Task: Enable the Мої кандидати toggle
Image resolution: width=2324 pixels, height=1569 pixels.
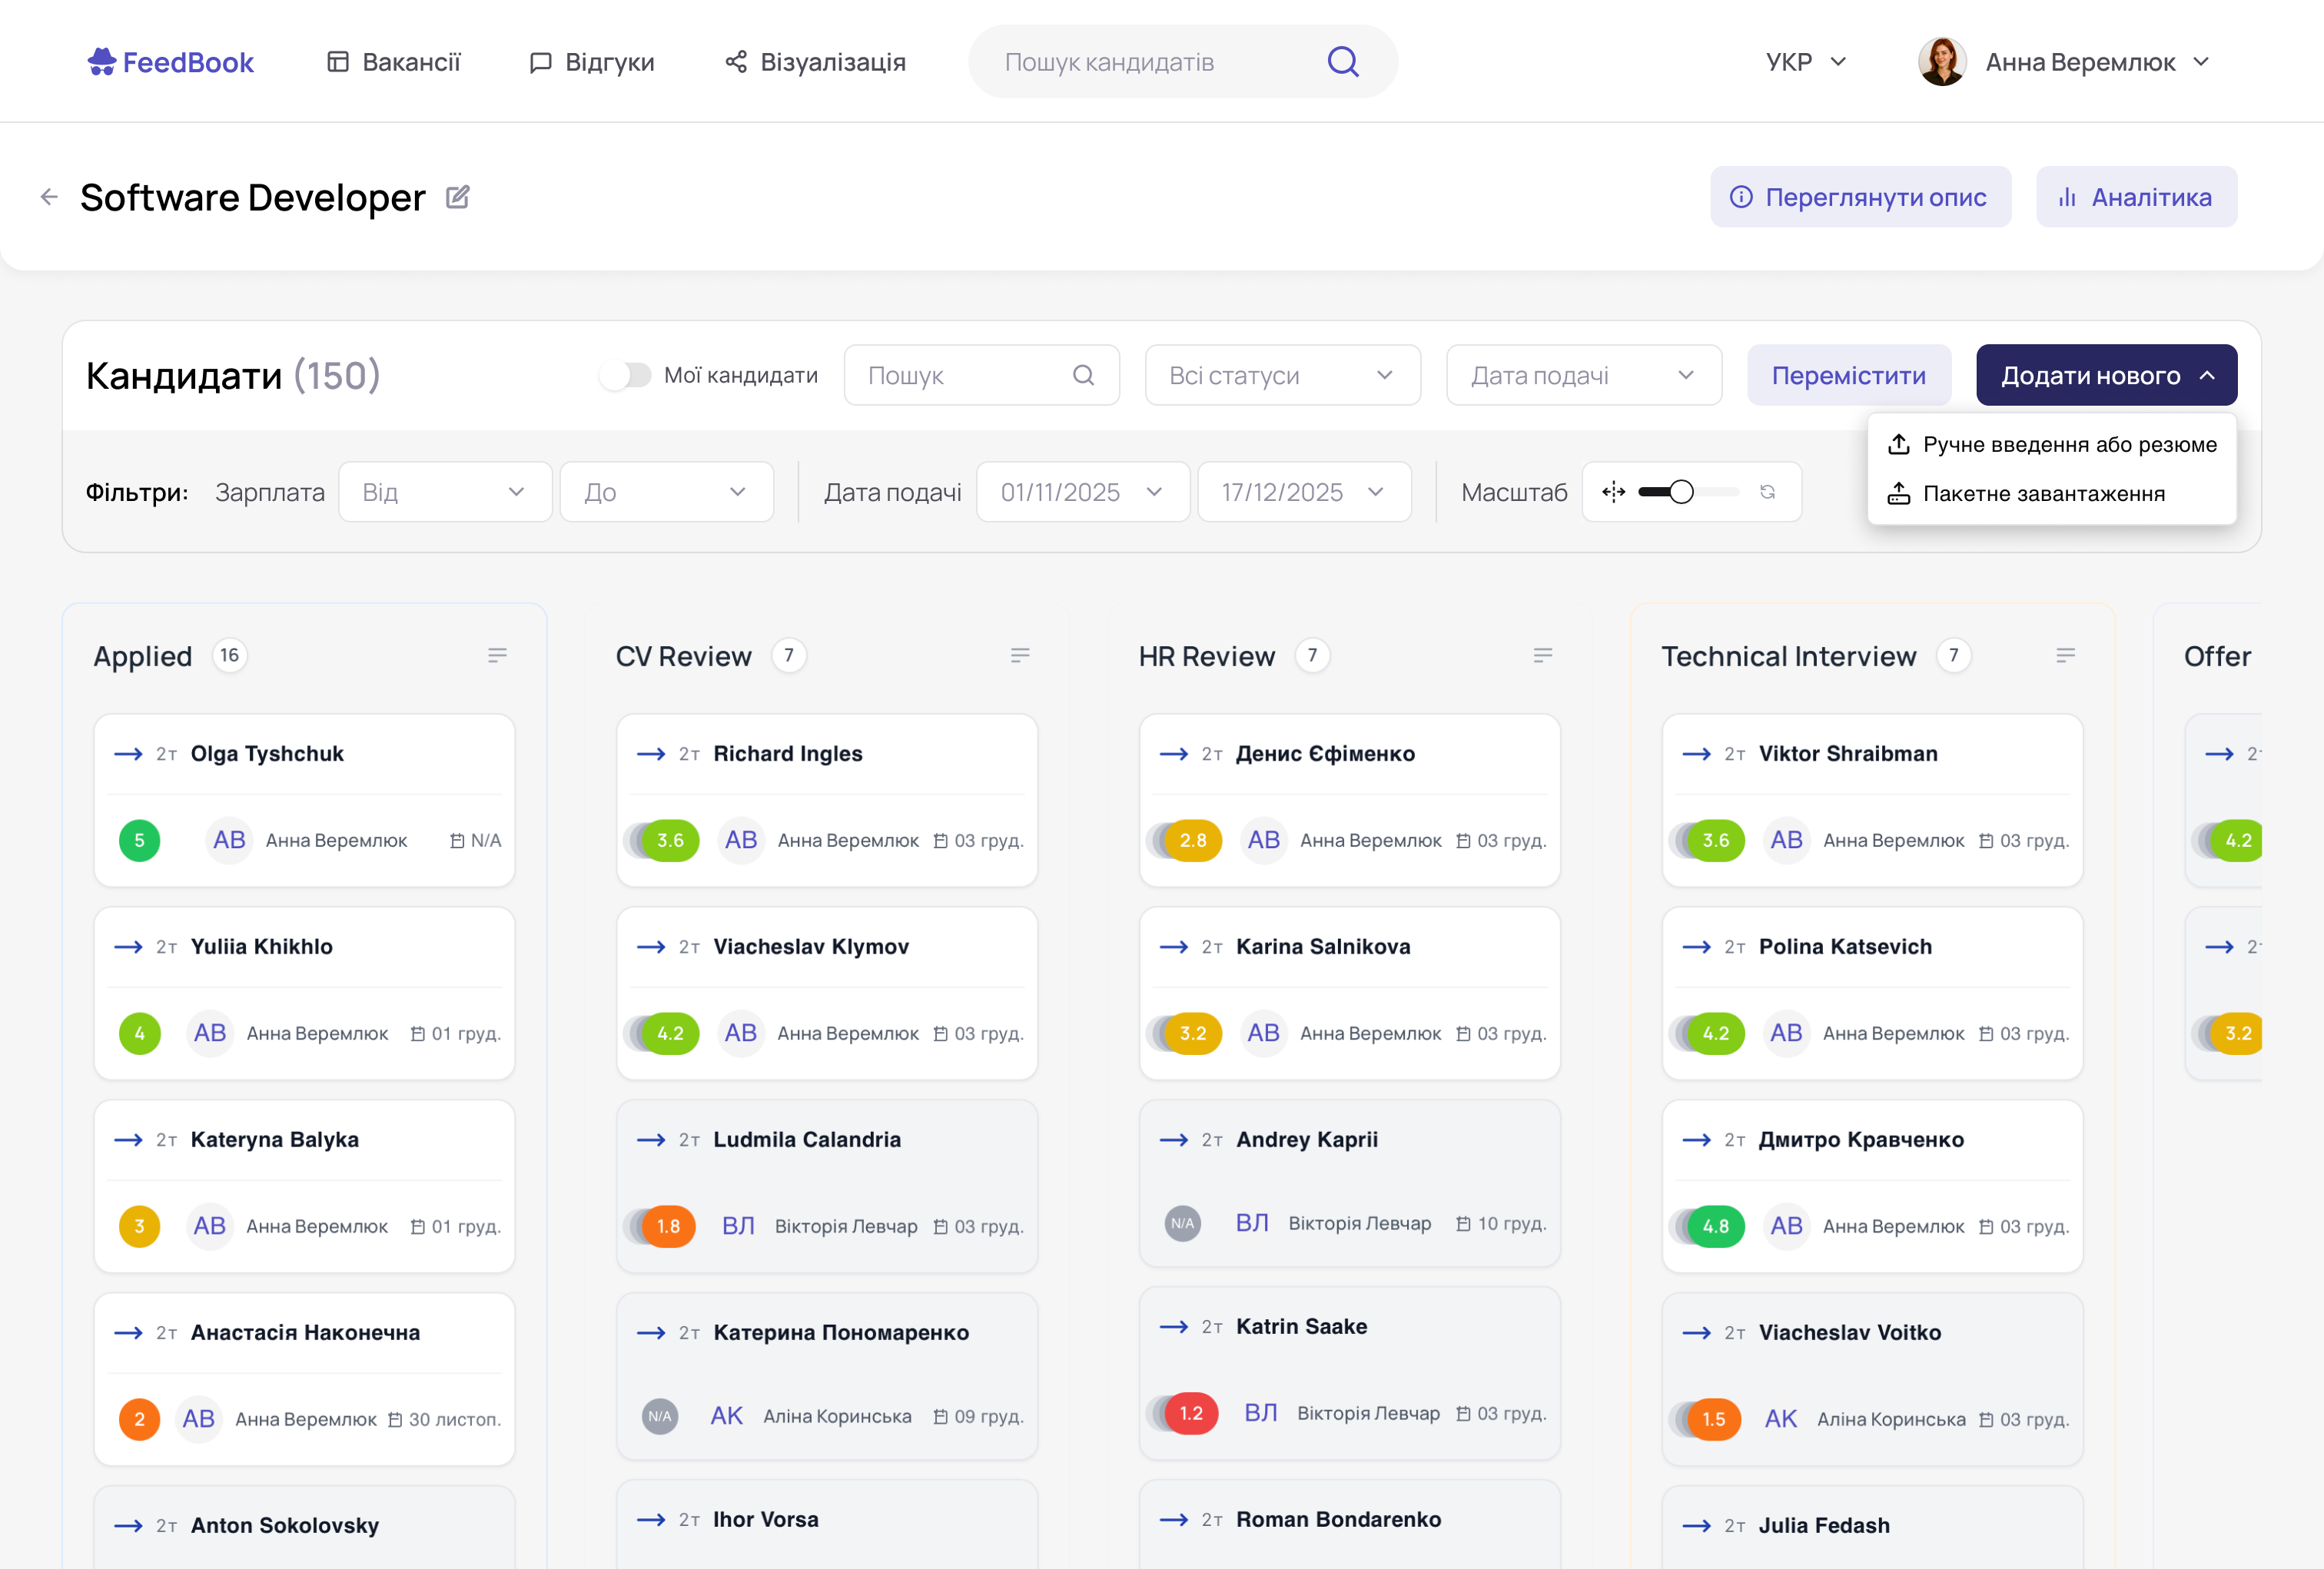Action: (627, 374)
